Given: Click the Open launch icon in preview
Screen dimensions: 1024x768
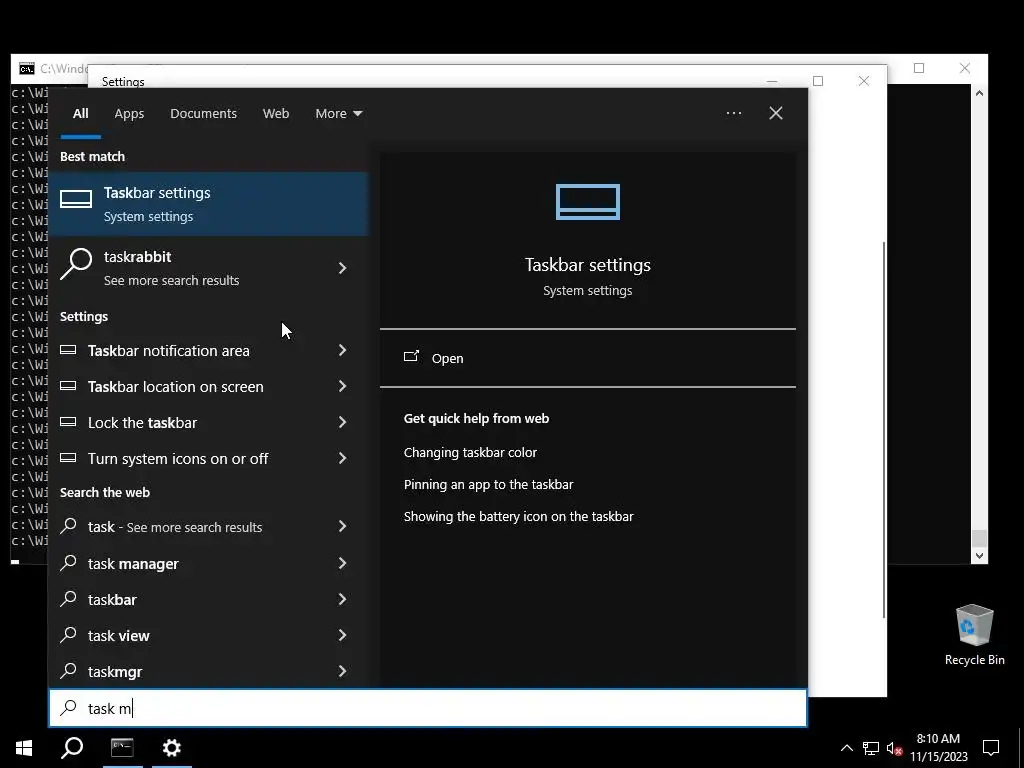Looking at the screenshot, I should coord(411,357).
